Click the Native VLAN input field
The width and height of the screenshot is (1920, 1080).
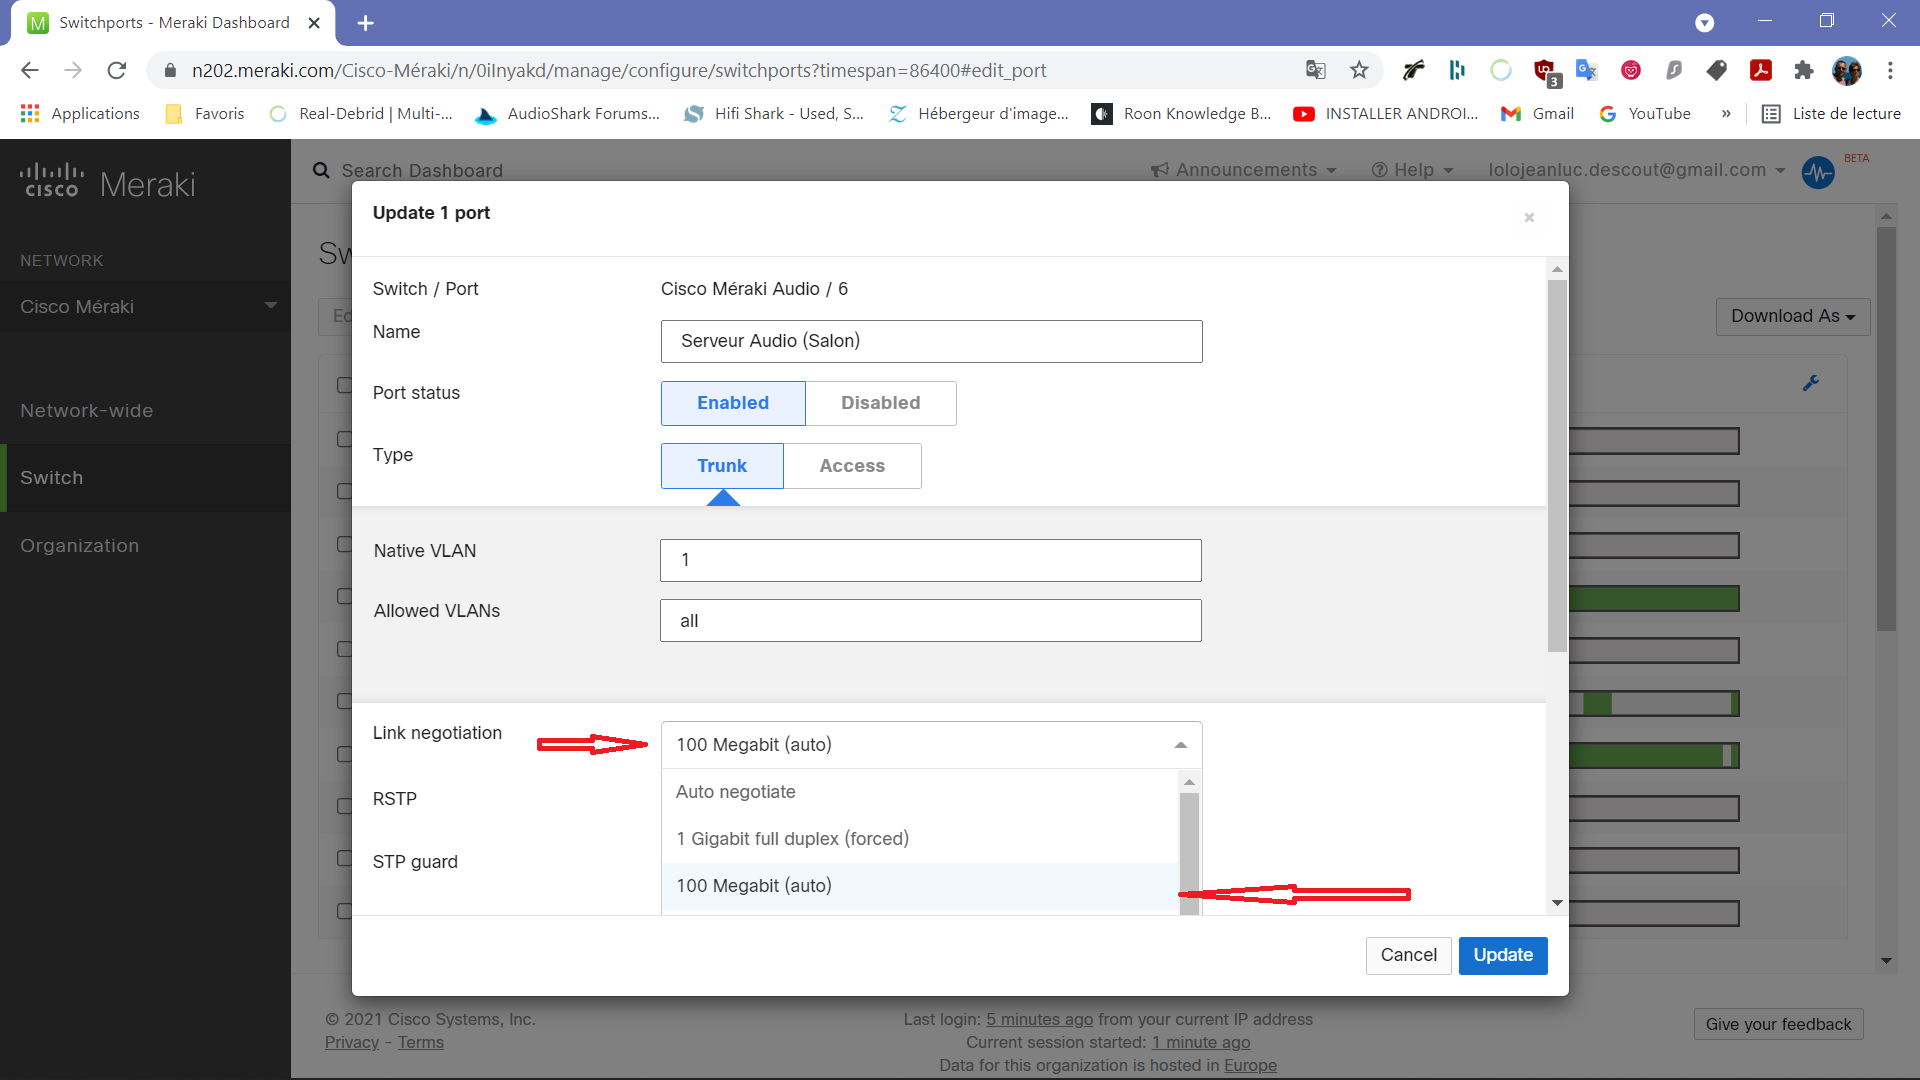tap(930, 560)
